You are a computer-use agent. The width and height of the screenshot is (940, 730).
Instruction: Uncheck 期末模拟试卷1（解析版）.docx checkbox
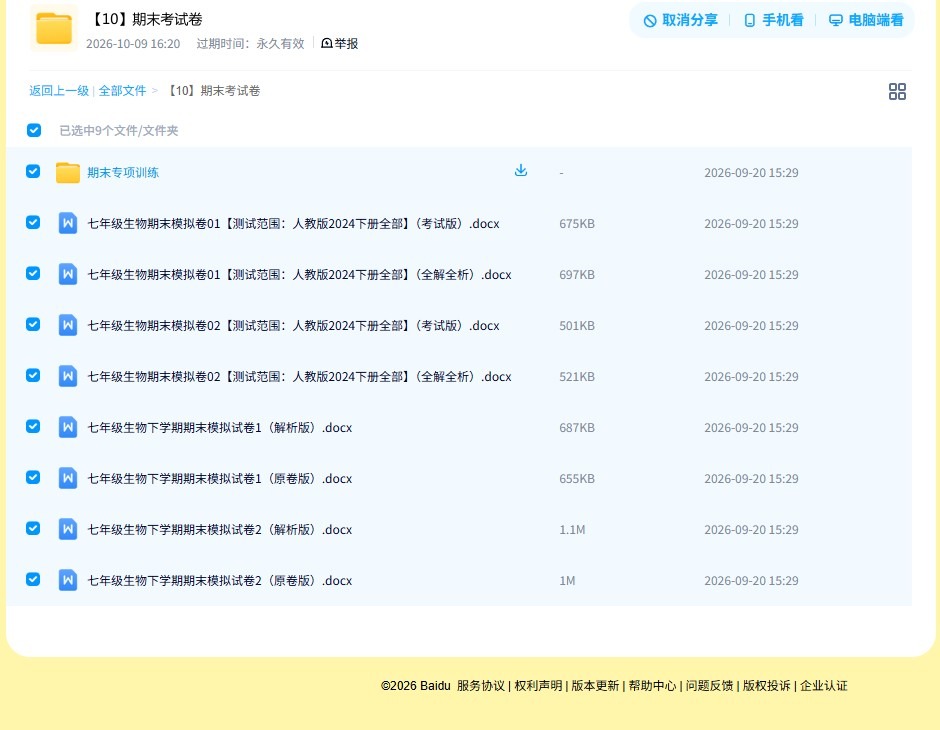pyautogui.click(x=33, y=426)
